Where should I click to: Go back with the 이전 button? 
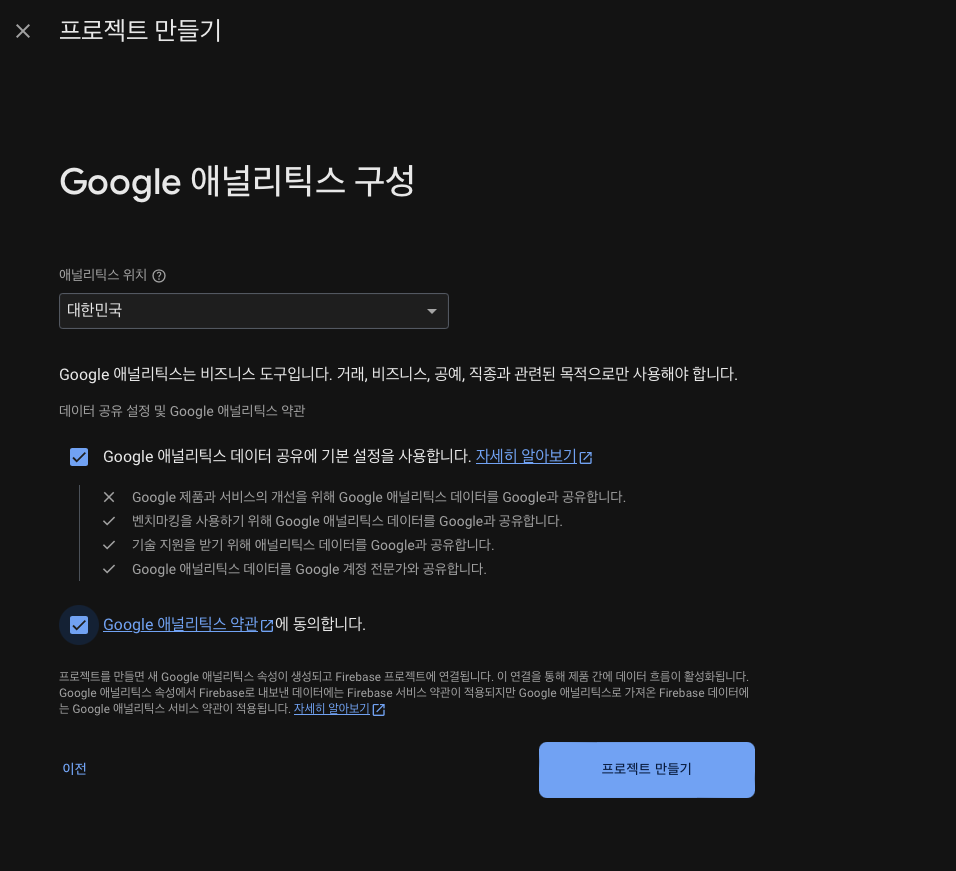(74, 769)
